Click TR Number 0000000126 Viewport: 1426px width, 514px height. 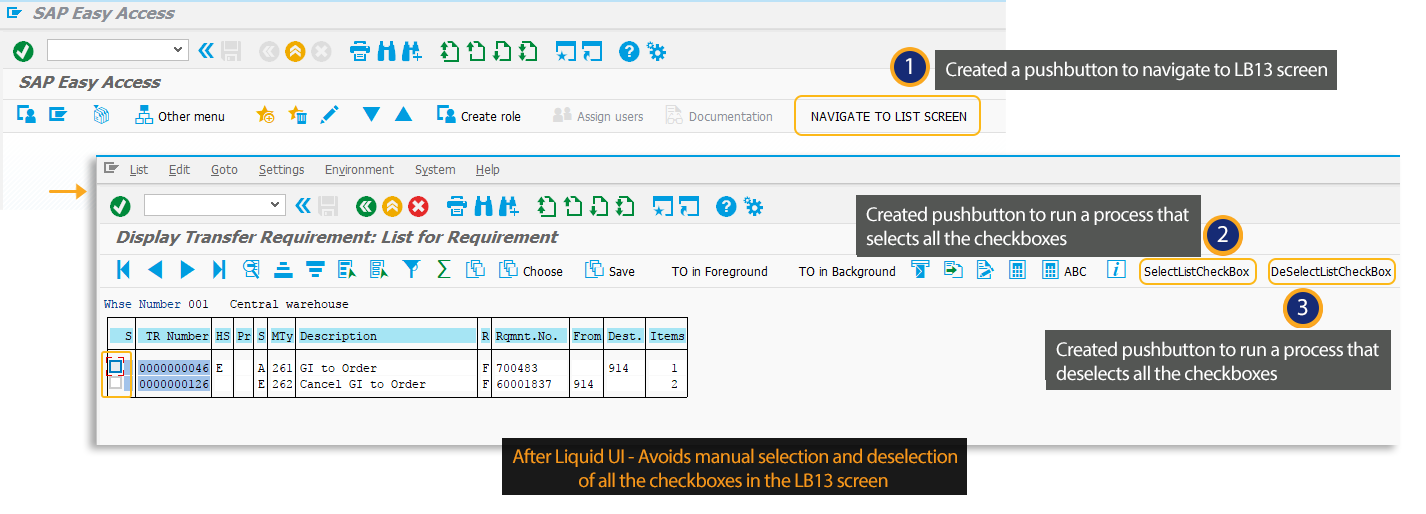[174, 384]
